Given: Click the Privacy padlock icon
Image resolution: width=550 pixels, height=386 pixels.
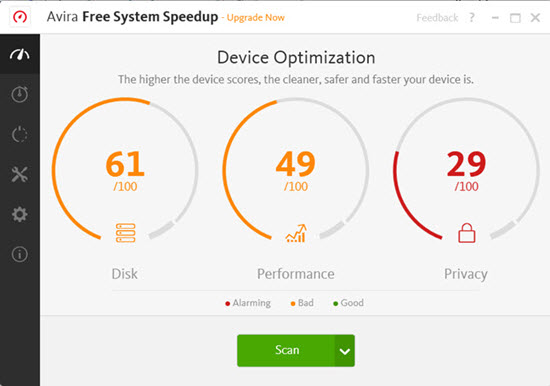Looking at the screenshot, I should pyautogui.click(x=467, y=233).
